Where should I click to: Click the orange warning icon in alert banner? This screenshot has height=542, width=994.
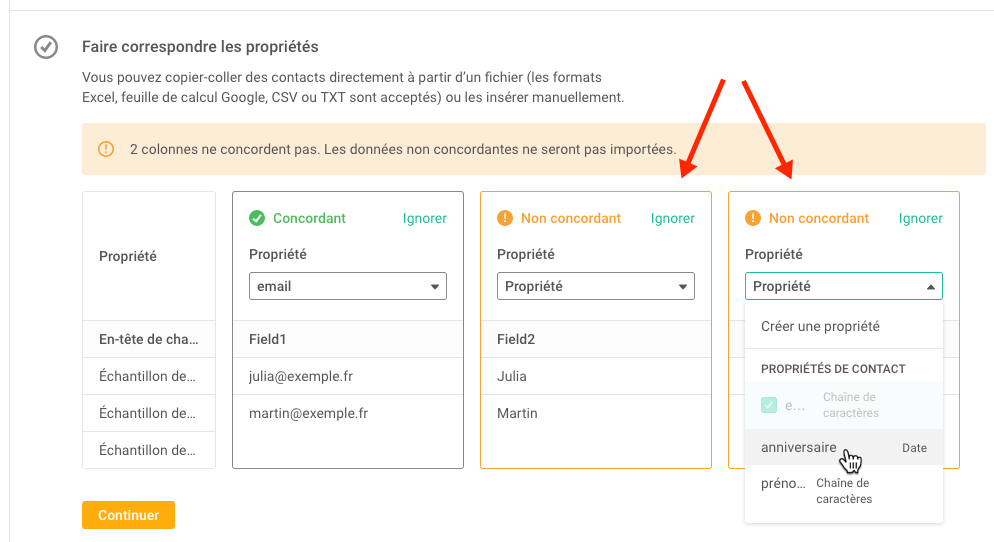[106, 149]
